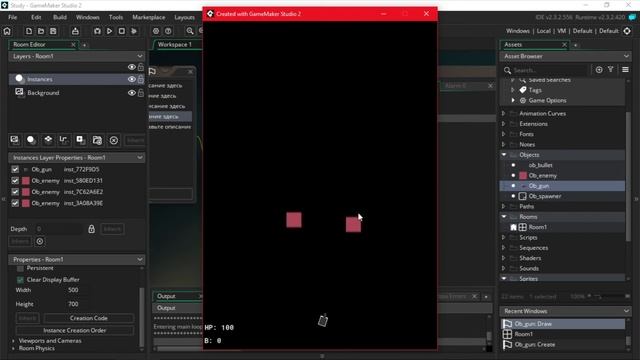The image size is (640, 360).
Task: Open the Help icon in toolbar
Action: click(168, 31)
